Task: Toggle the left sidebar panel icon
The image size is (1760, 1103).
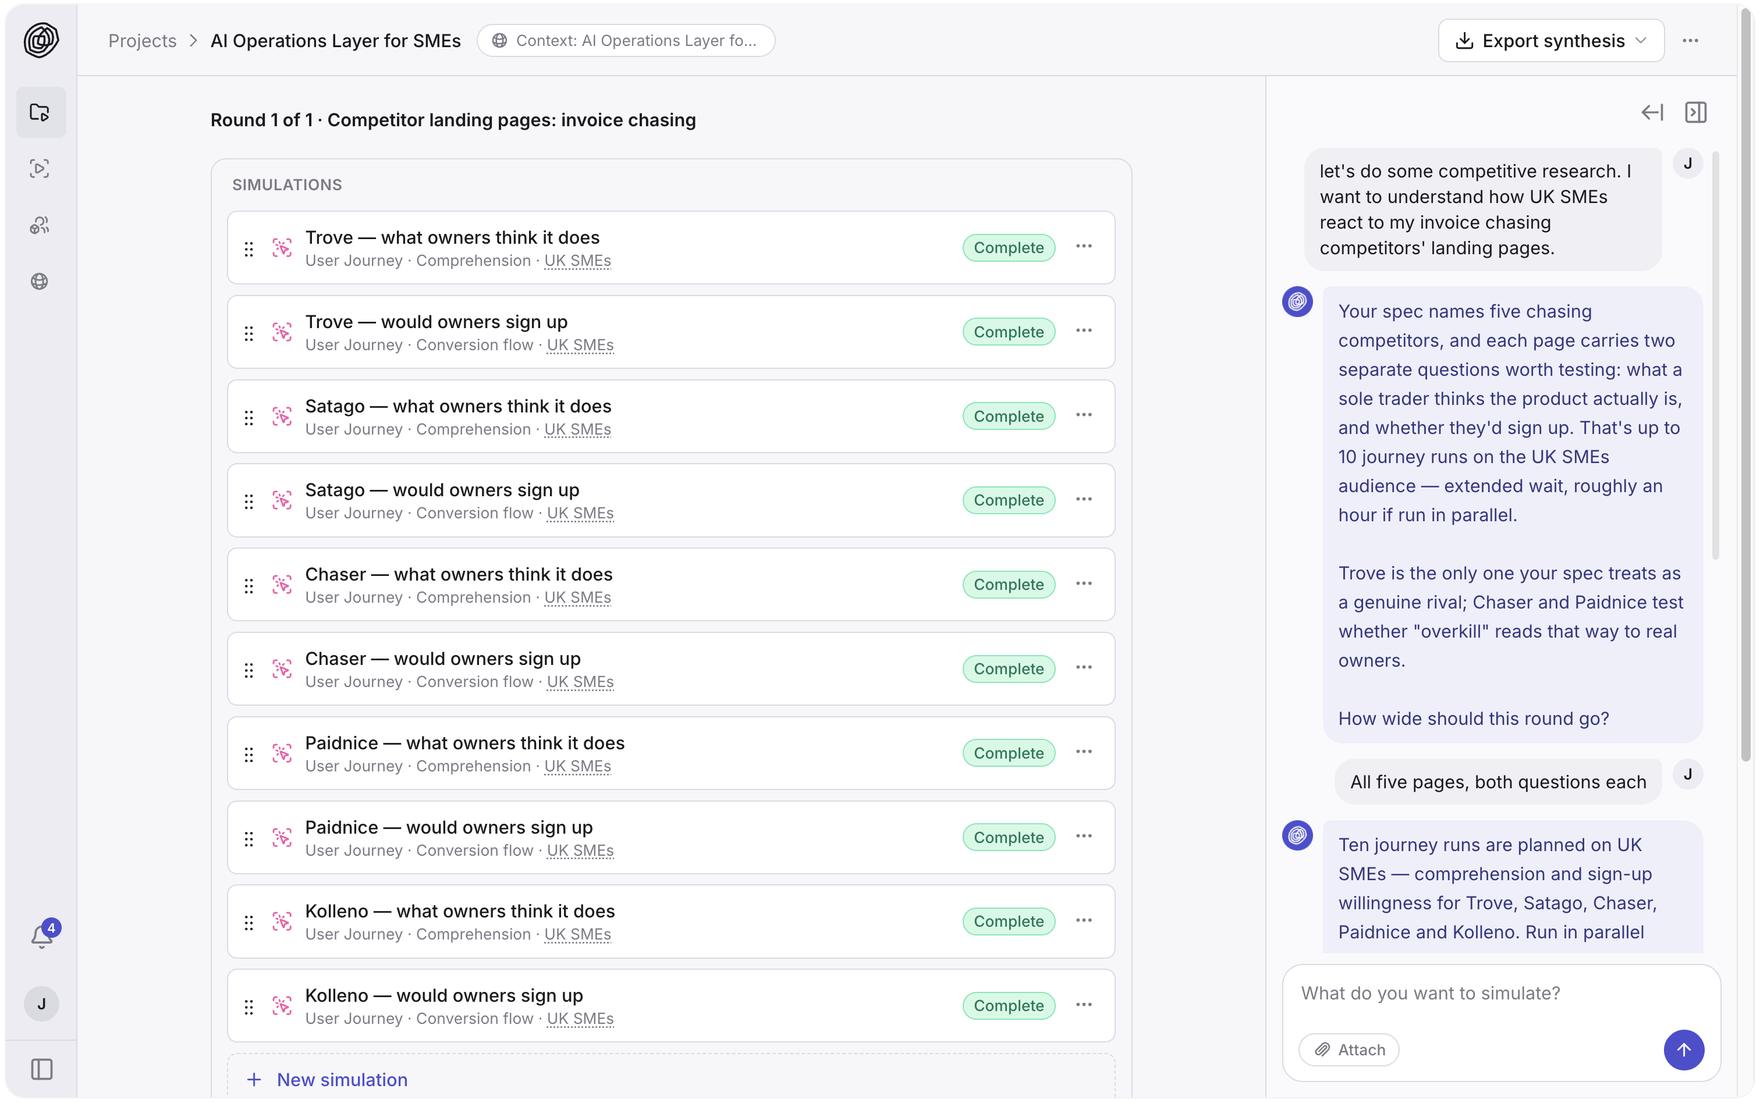Action: (42, 1069)
